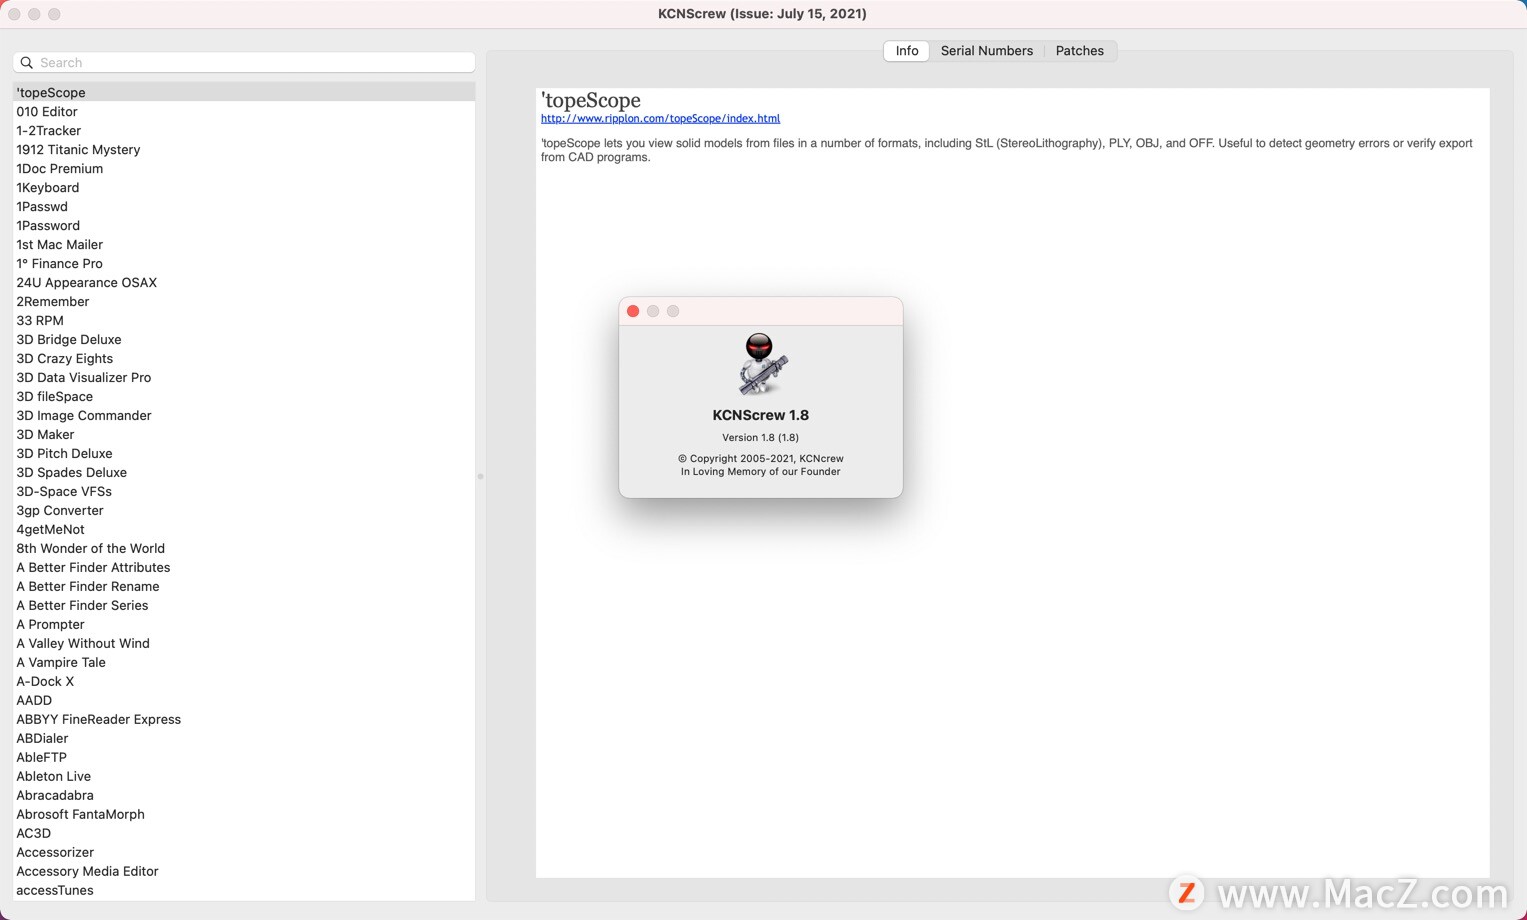Select A Better Finder Rename entry
The width and height of the screenshot is (1527, 920).
coord(244,586)
